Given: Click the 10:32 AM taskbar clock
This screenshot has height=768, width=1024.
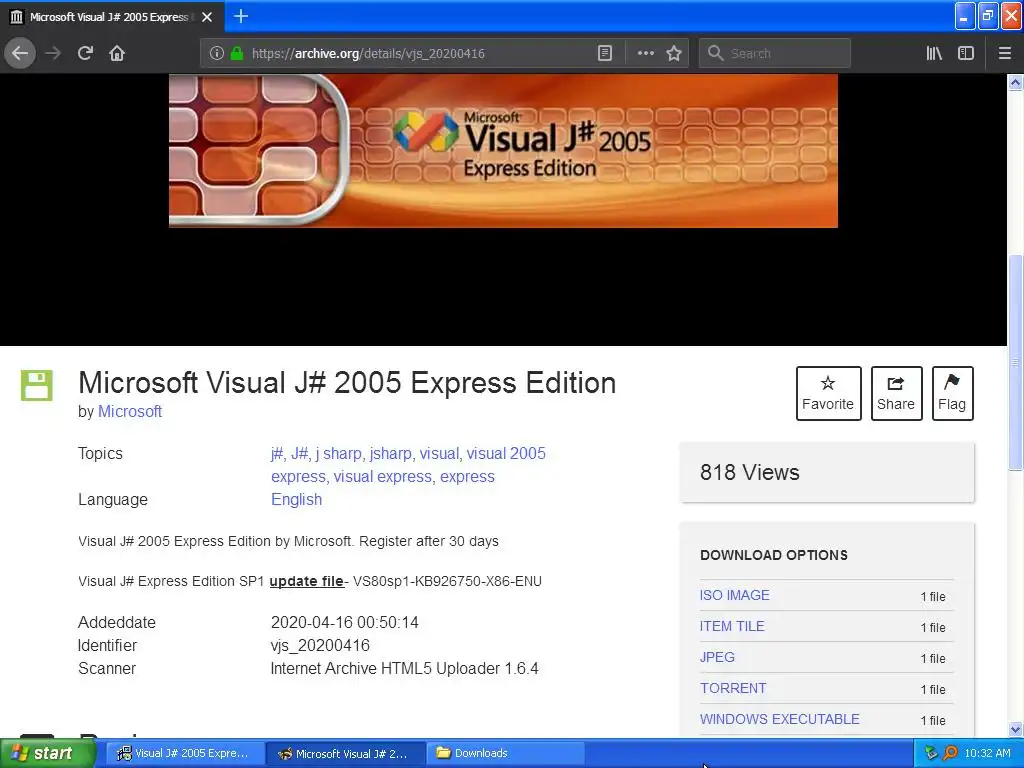Looking at the screenshot, I should pos(987,753).
